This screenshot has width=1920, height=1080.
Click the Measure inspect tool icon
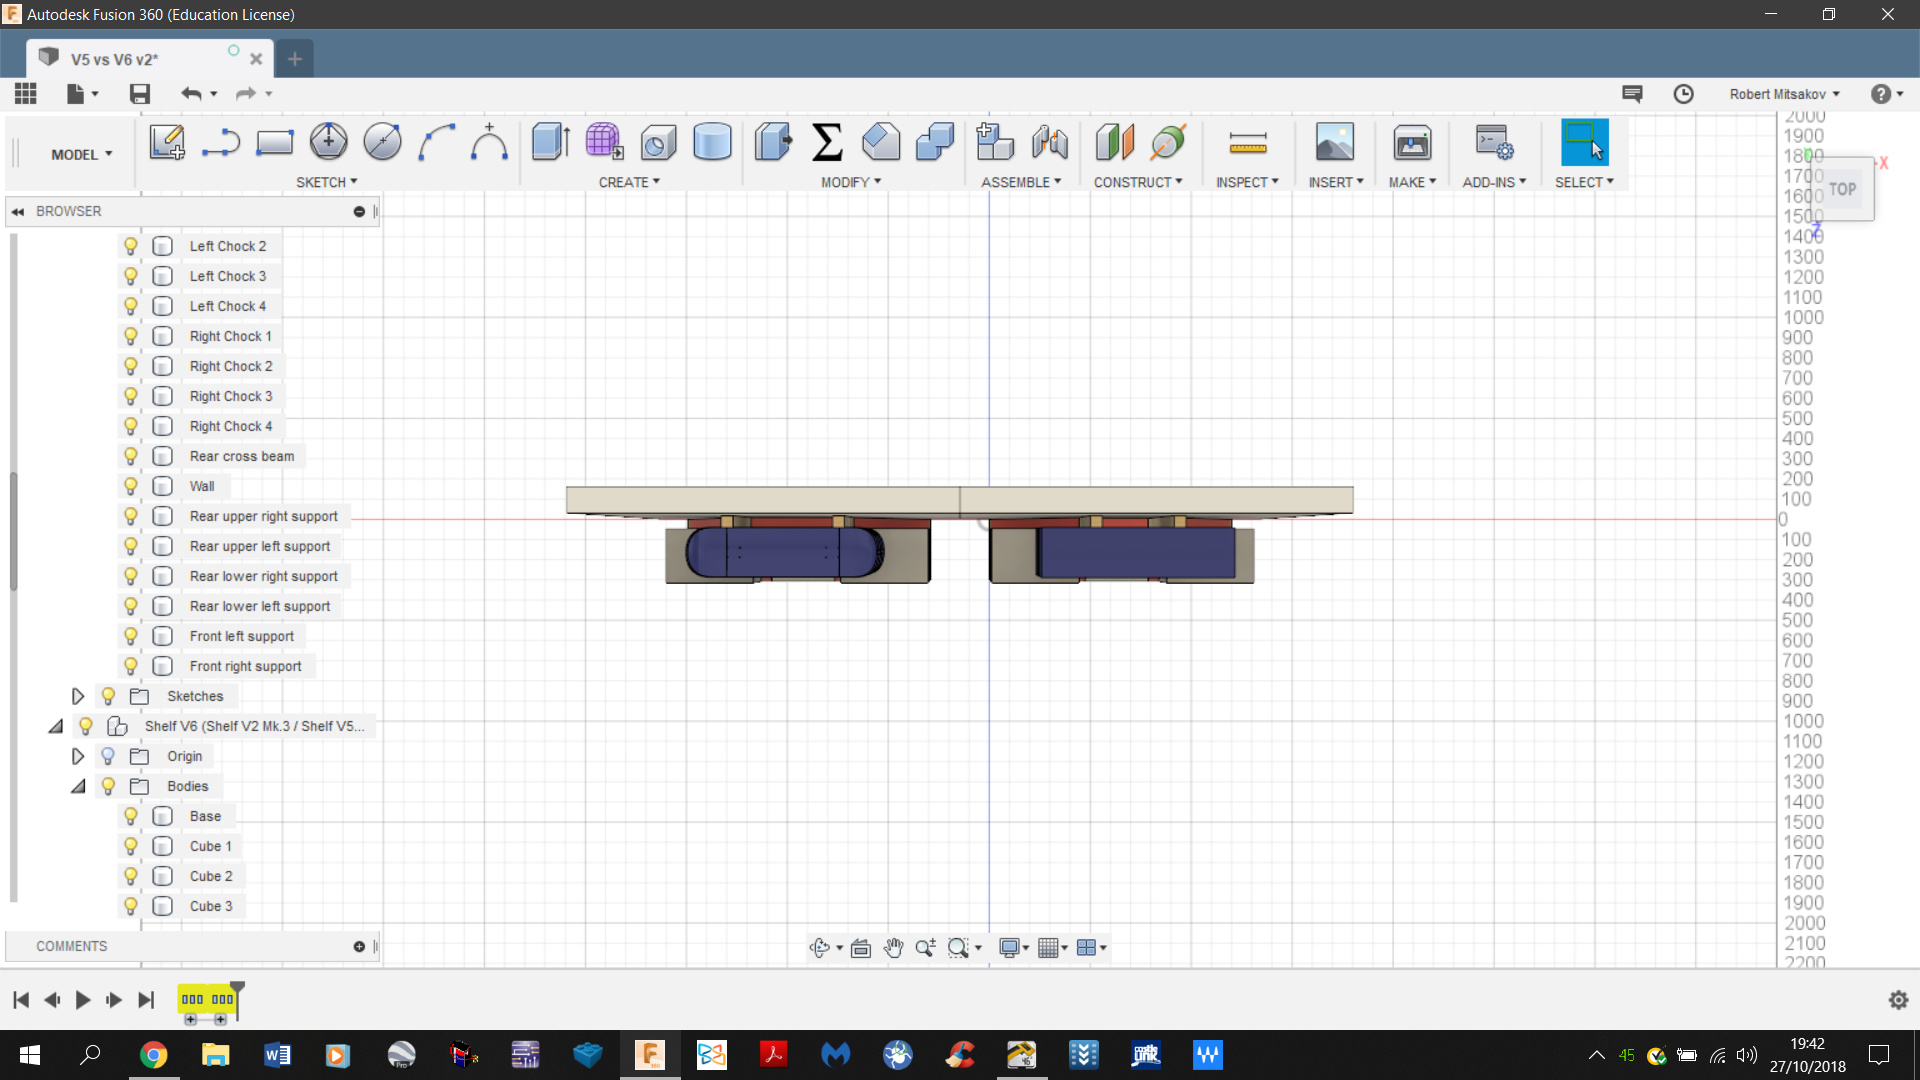click(x=1248, y=142)
